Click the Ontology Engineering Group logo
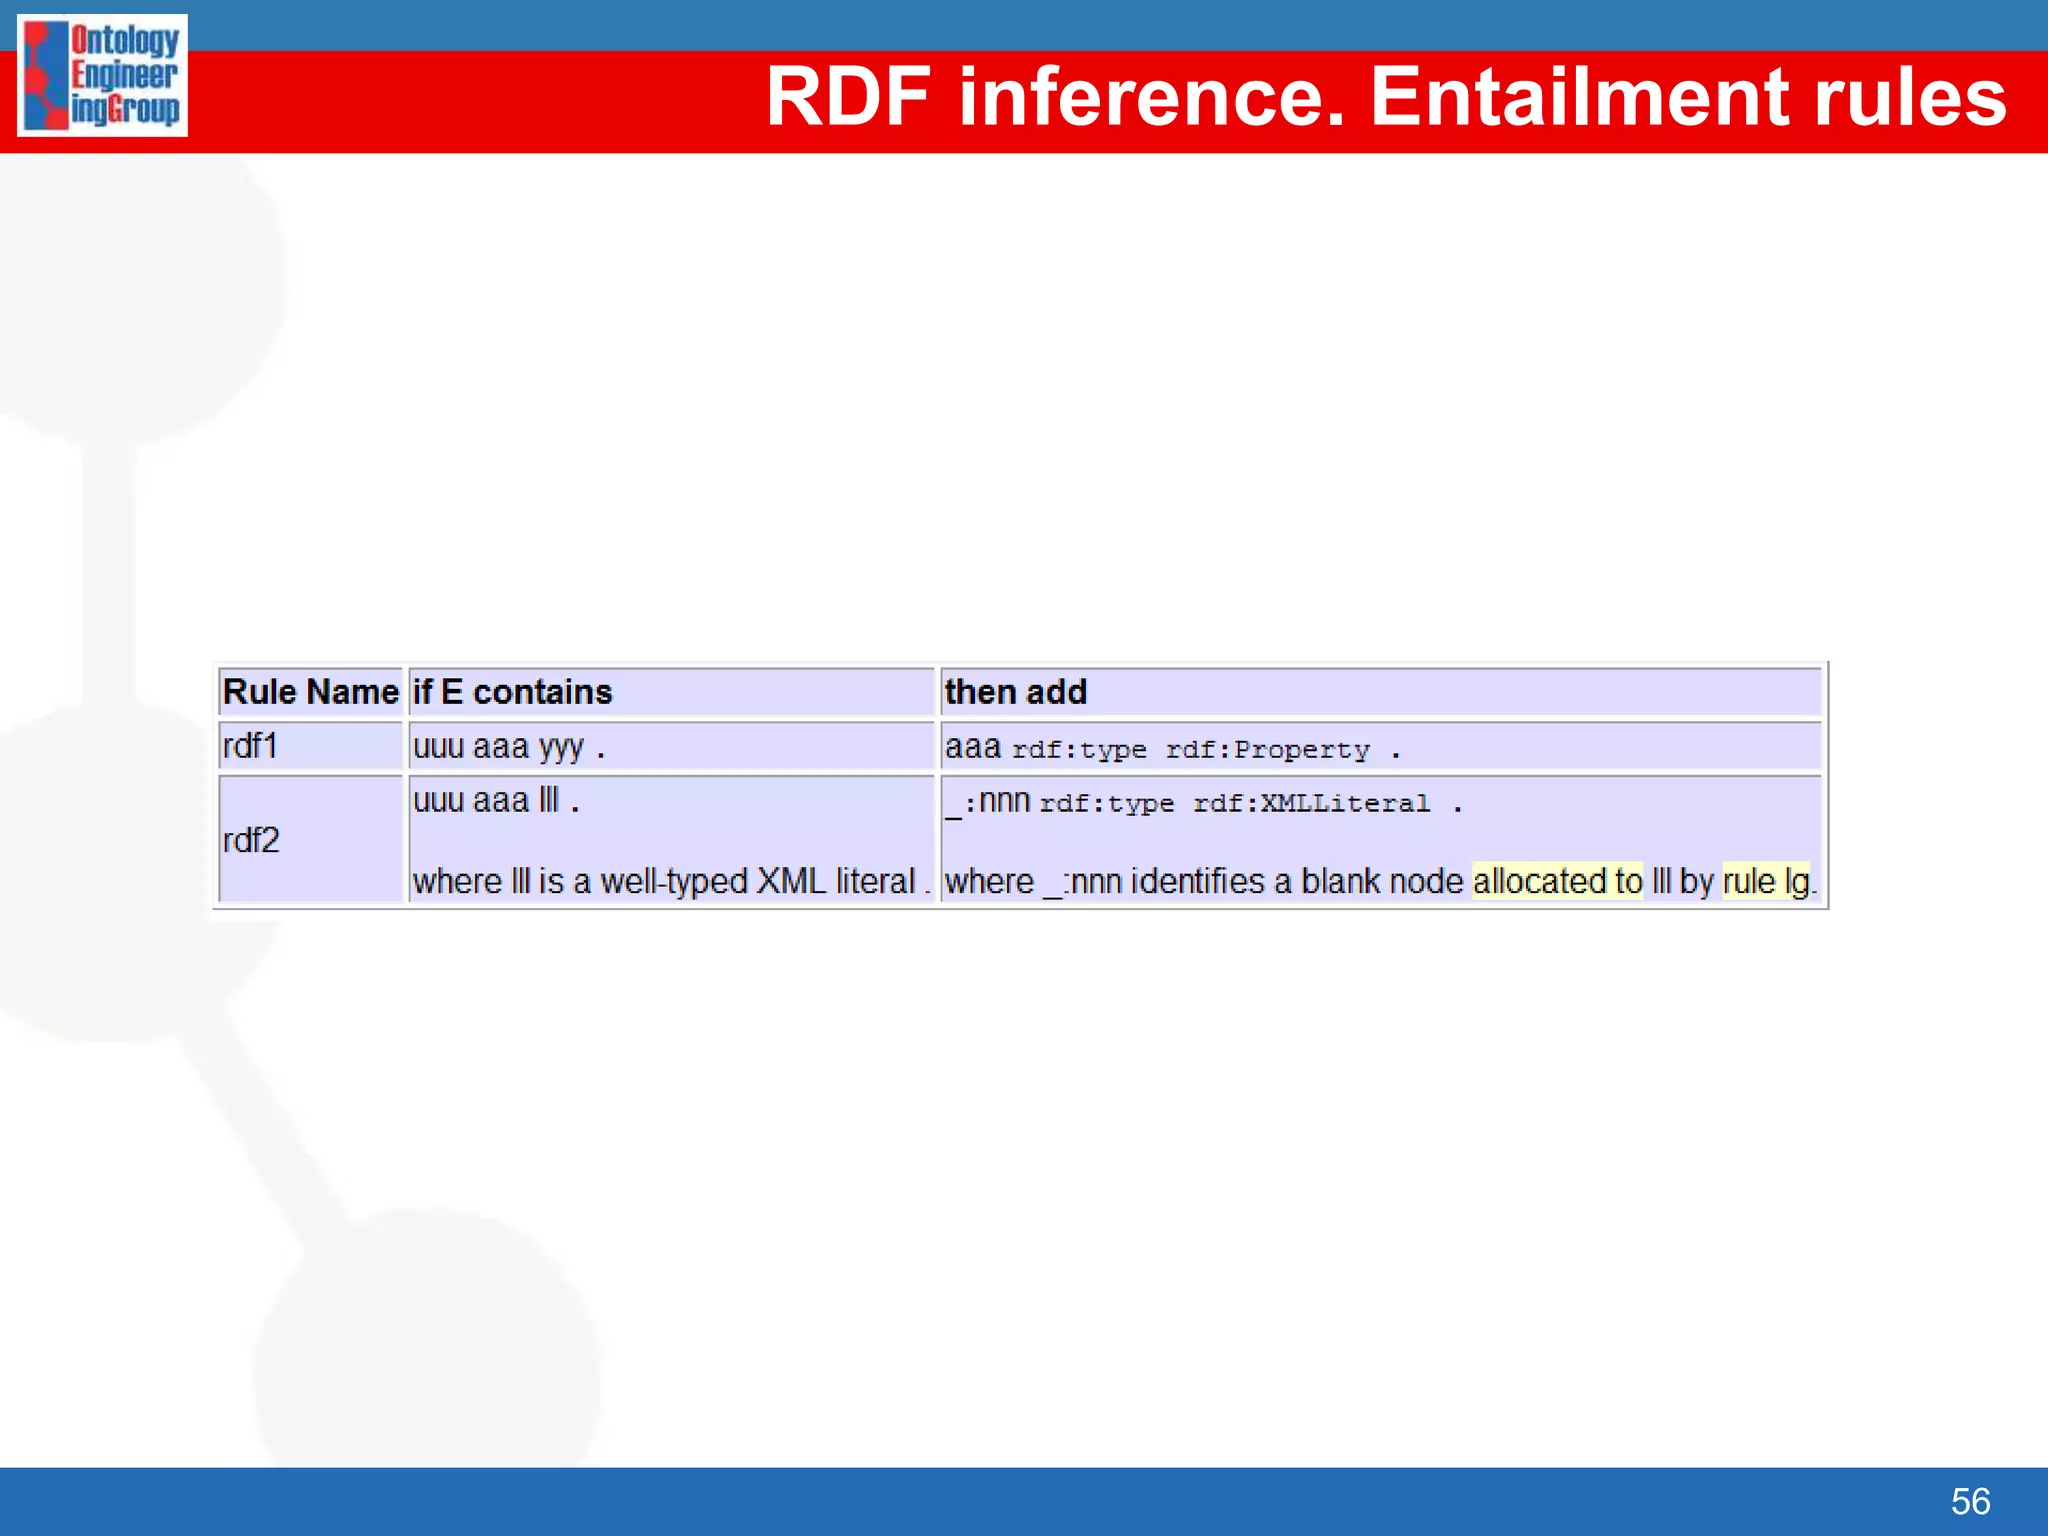2048x1536 pixels. tap(102, 75)
